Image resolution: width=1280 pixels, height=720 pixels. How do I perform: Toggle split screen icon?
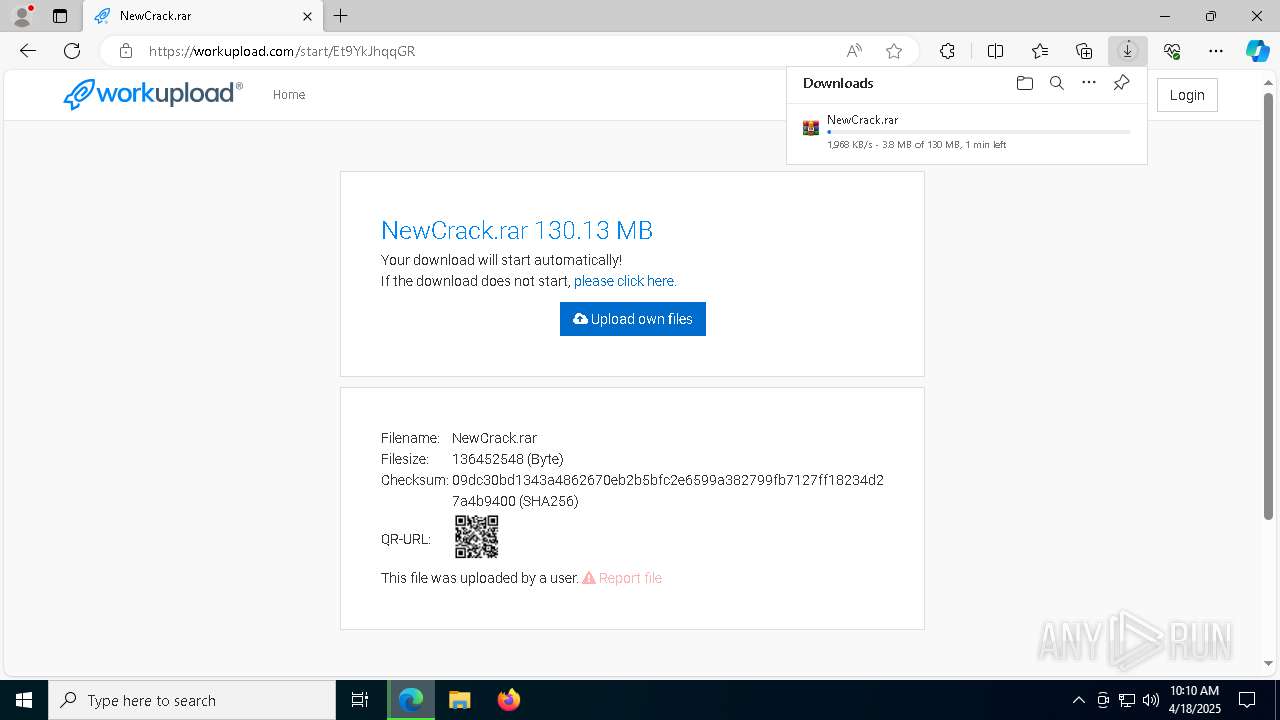pos(995,51)
